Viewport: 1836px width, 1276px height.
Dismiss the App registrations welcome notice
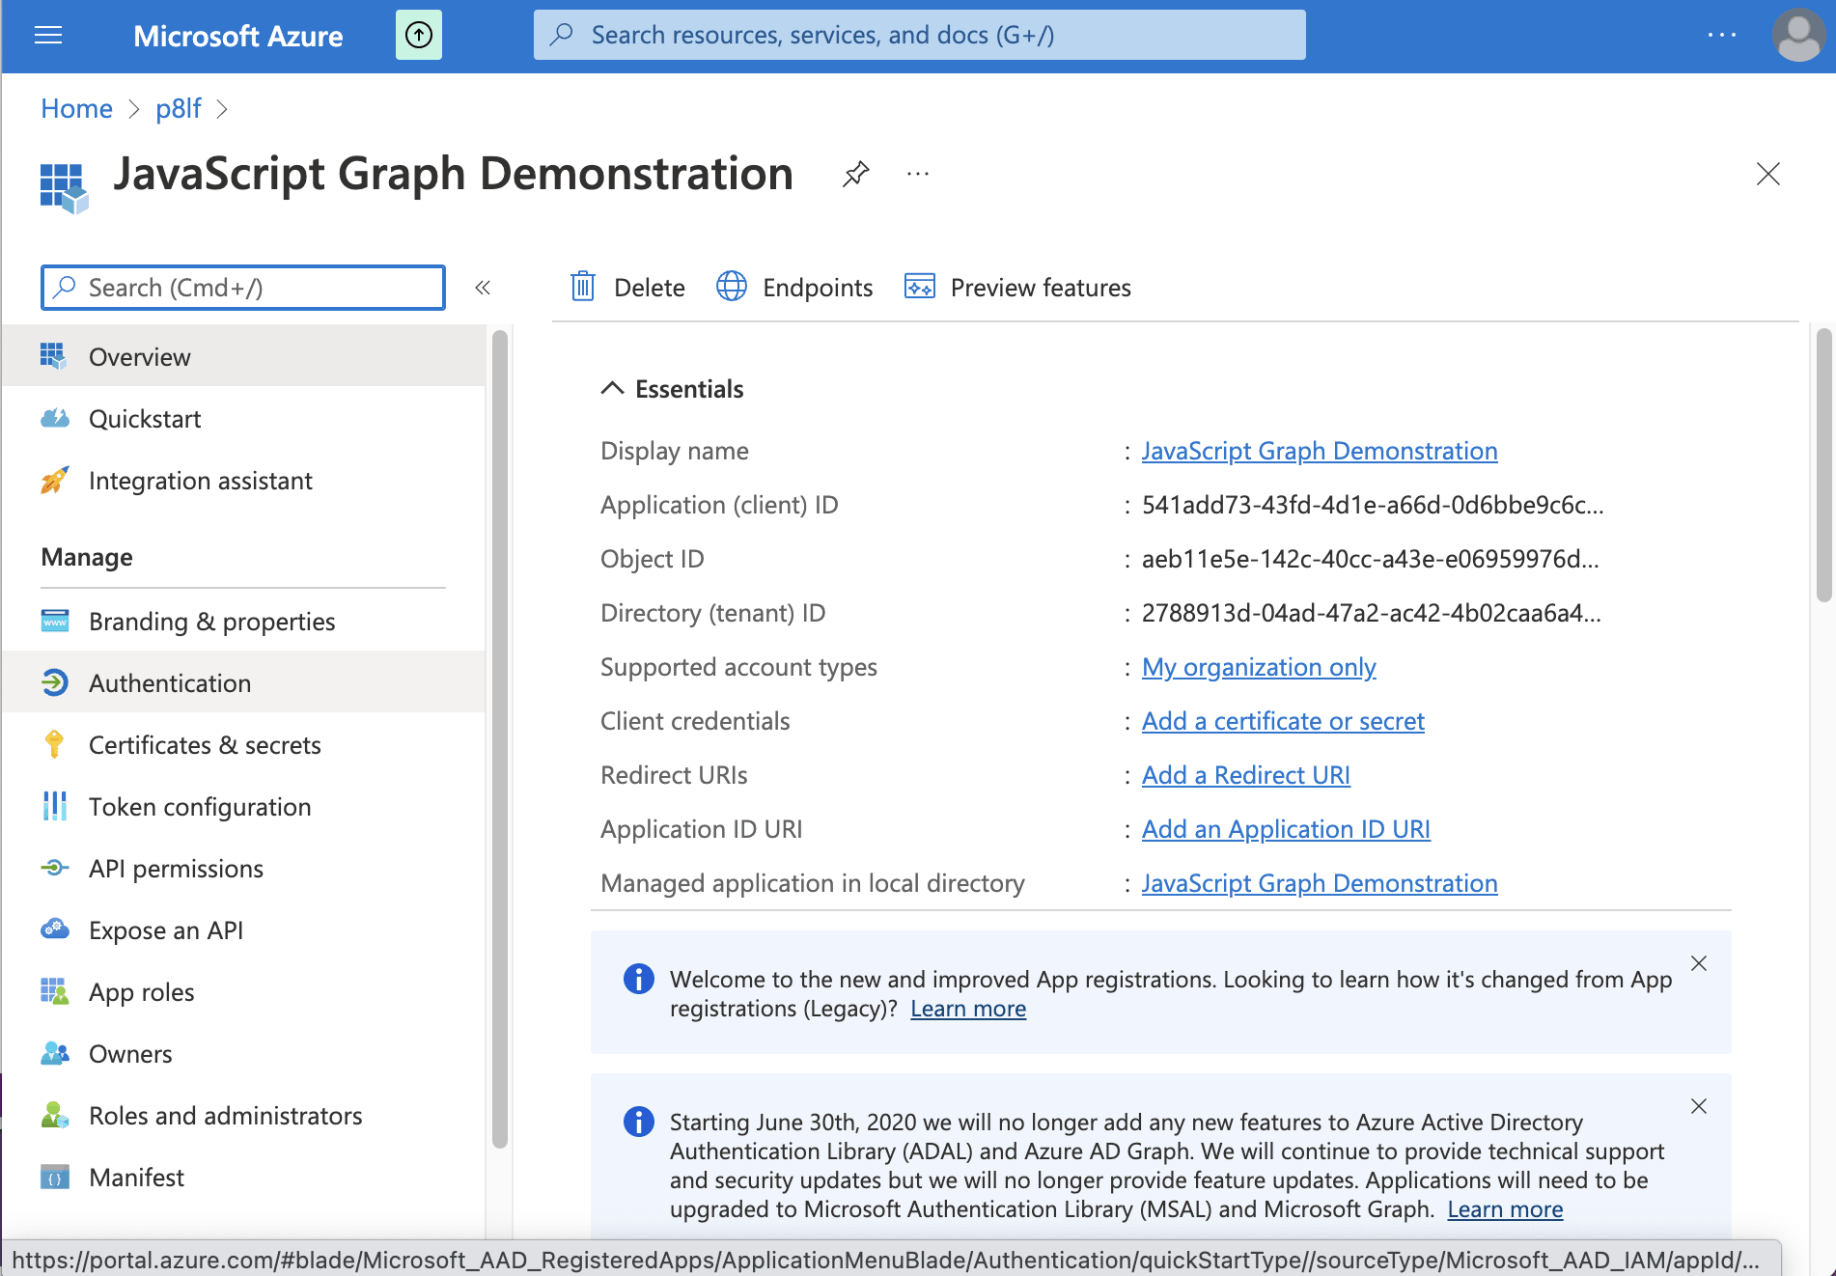click(1698, 963)
